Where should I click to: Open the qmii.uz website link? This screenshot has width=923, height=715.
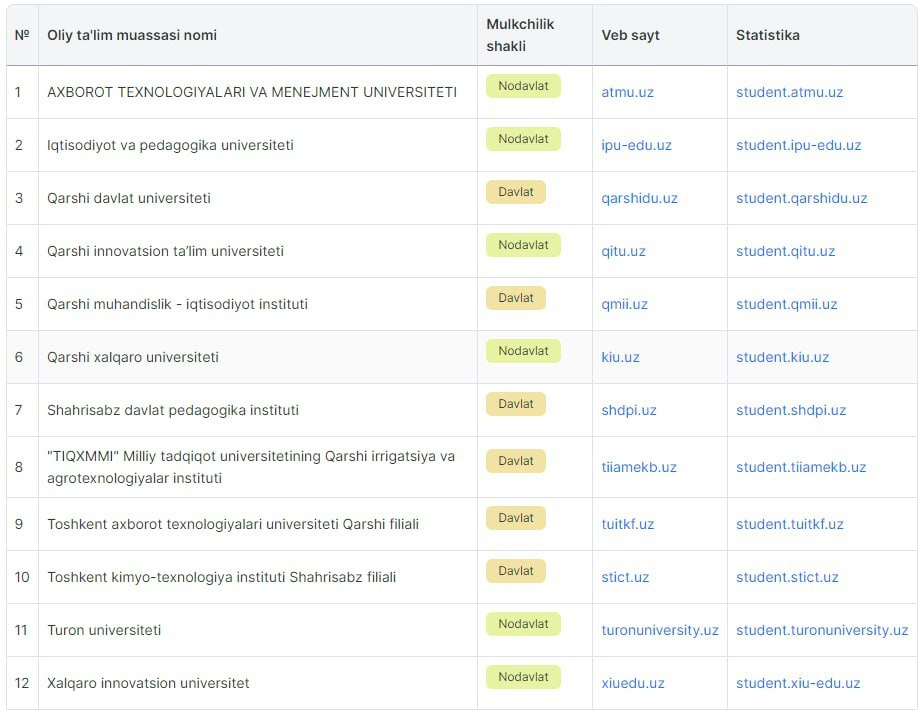tap(624, 304)
